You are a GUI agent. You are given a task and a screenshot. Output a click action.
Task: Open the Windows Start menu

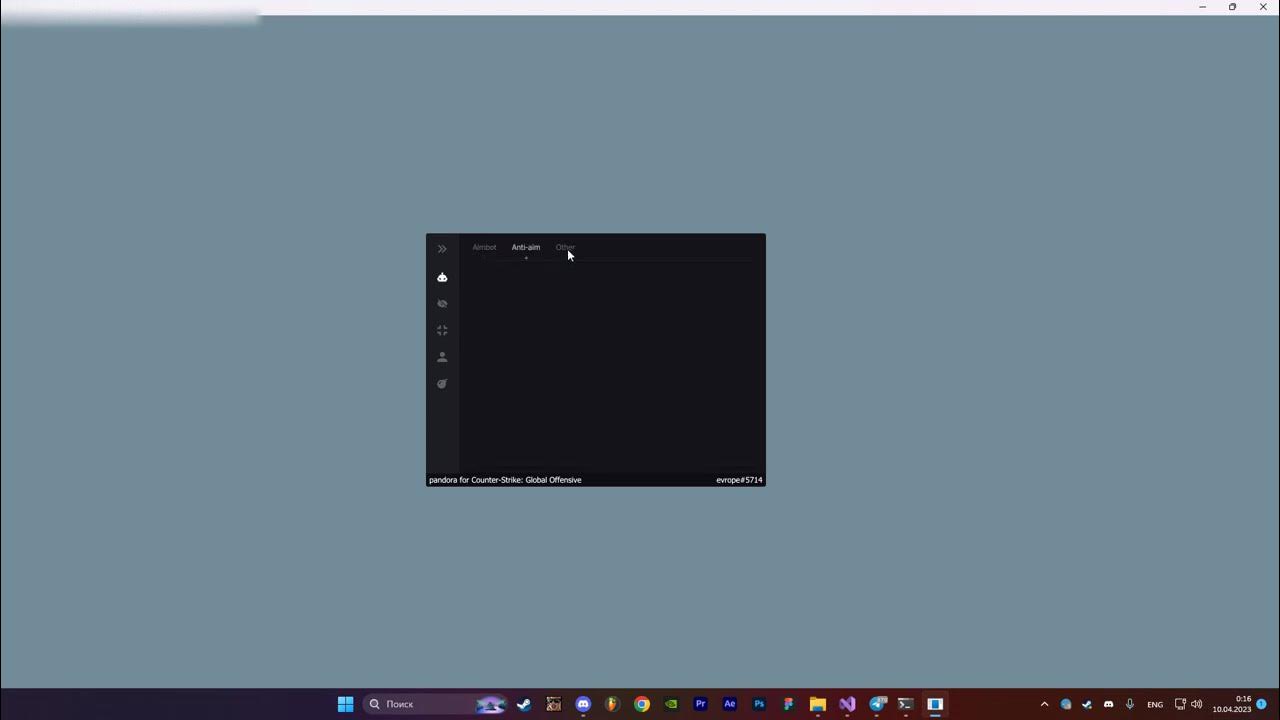pyautogui.click(x=345, y=704)
